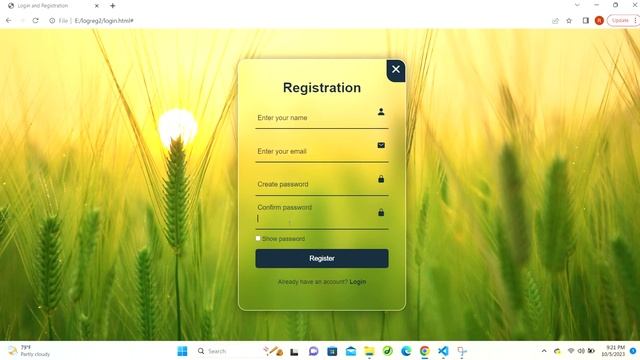
Task: Close the Registration form with the X icon
Action: click(x=396, y=70)
